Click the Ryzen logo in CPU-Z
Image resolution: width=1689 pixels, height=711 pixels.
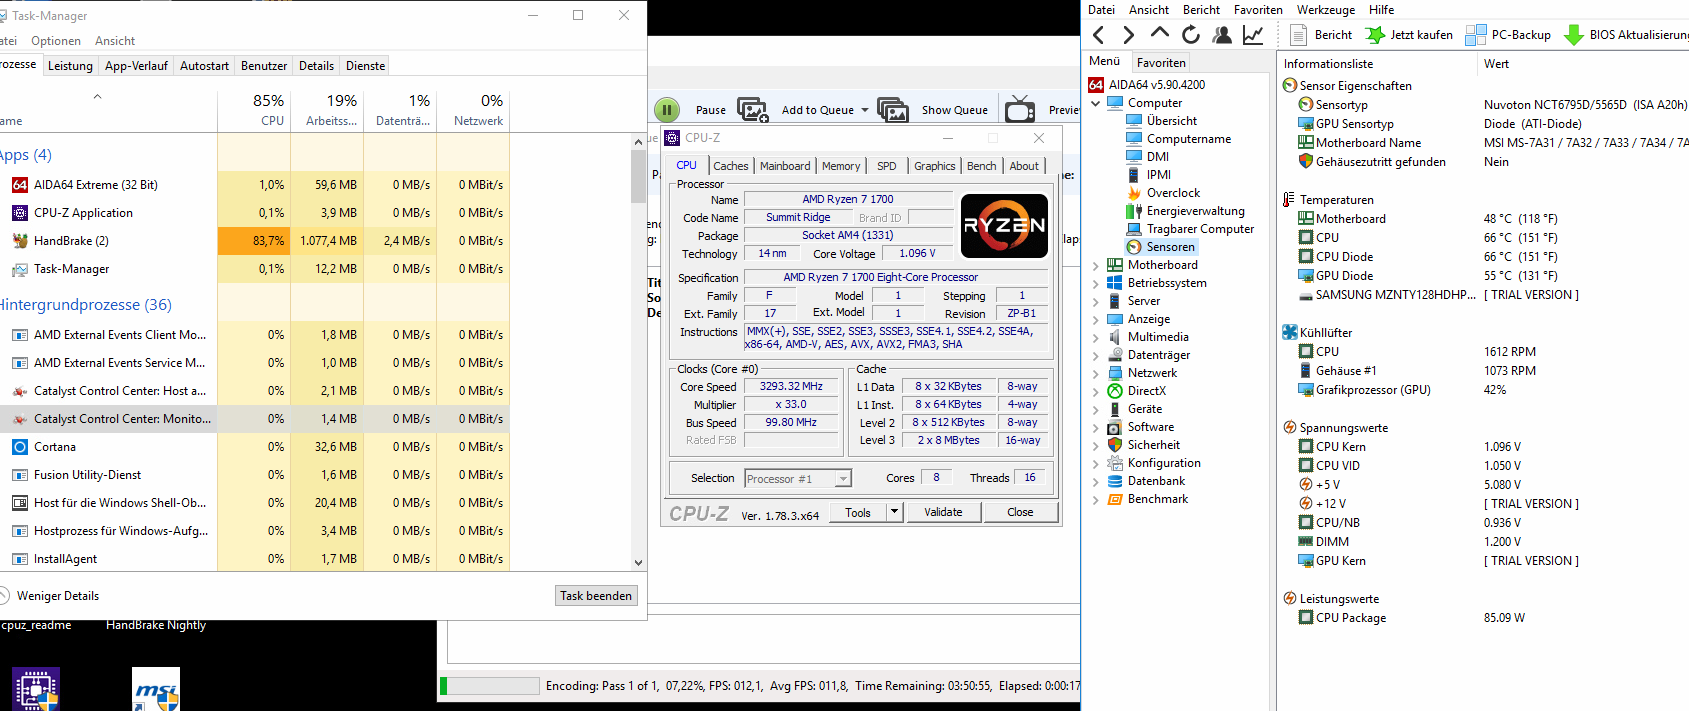[x=1004, y=226]
